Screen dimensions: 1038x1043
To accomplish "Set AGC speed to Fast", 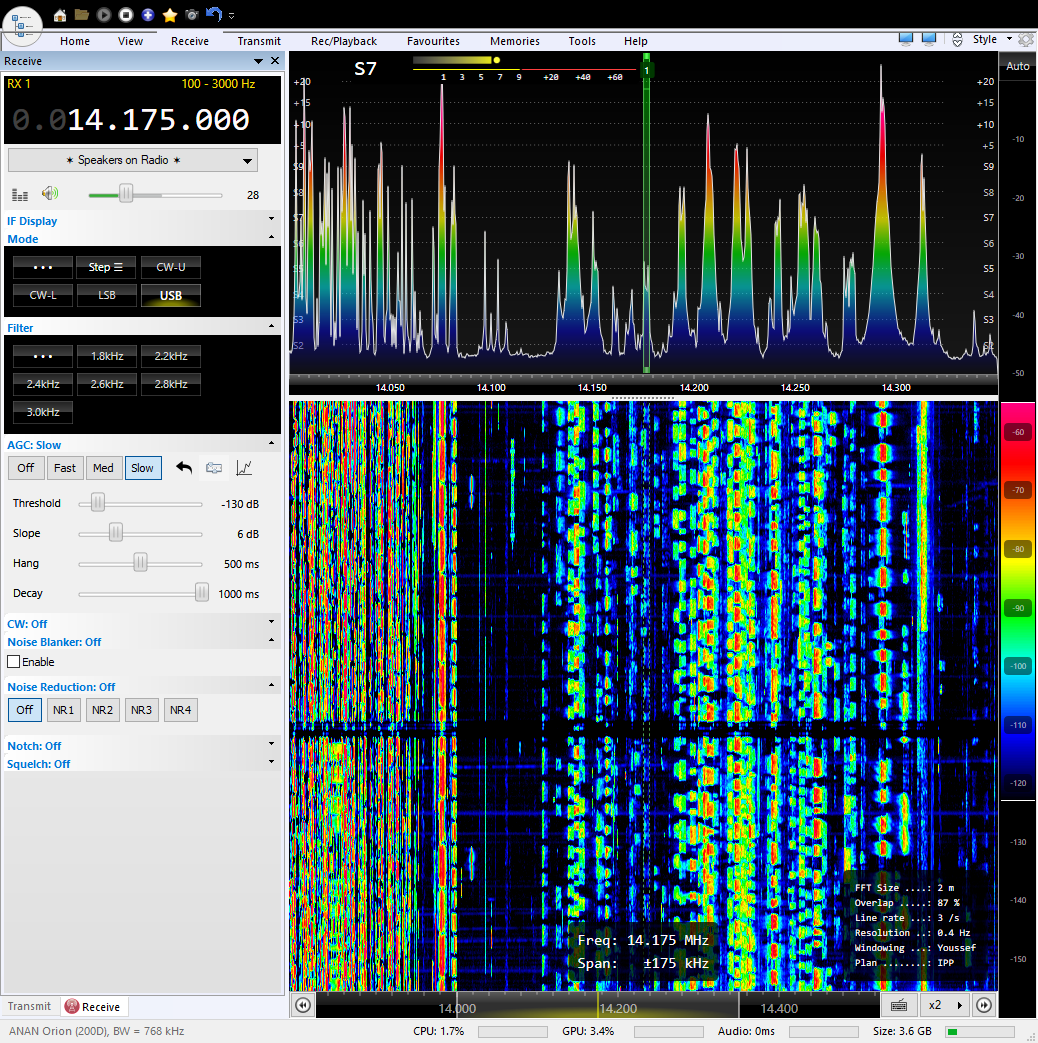I will (x=65, y=468).
